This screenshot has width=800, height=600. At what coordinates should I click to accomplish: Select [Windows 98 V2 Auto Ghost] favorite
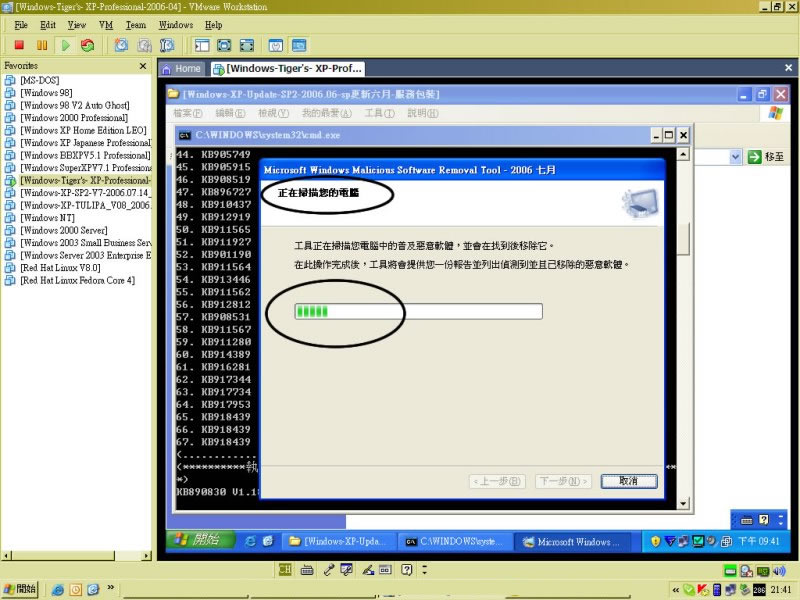pyautogui.click(x=74, y=105)
